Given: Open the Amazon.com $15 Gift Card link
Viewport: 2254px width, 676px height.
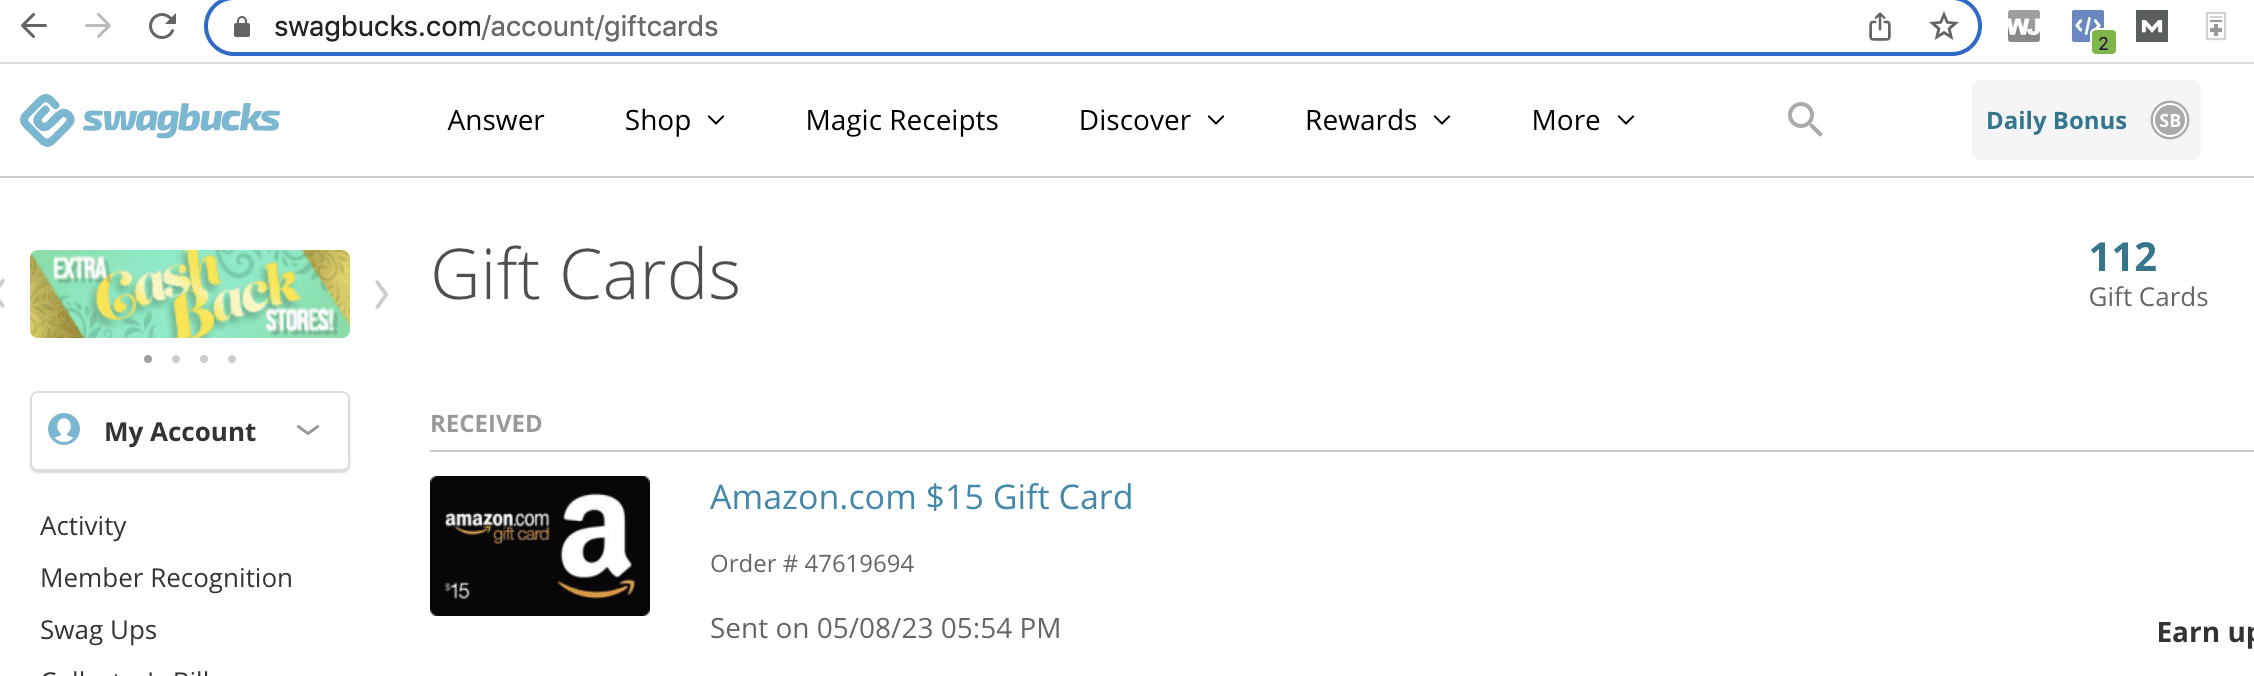Looking at the screenshot, I should [921, 496].
